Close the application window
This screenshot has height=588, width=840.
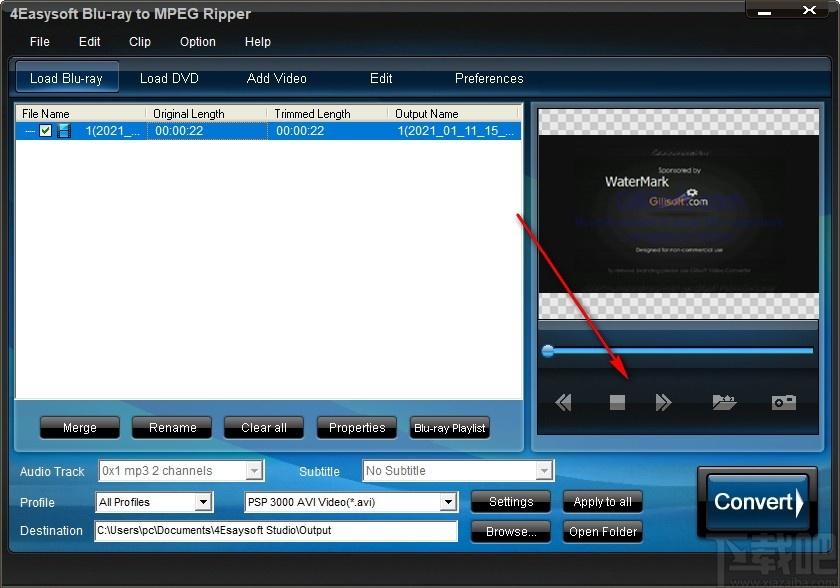[x=809, y=10]
